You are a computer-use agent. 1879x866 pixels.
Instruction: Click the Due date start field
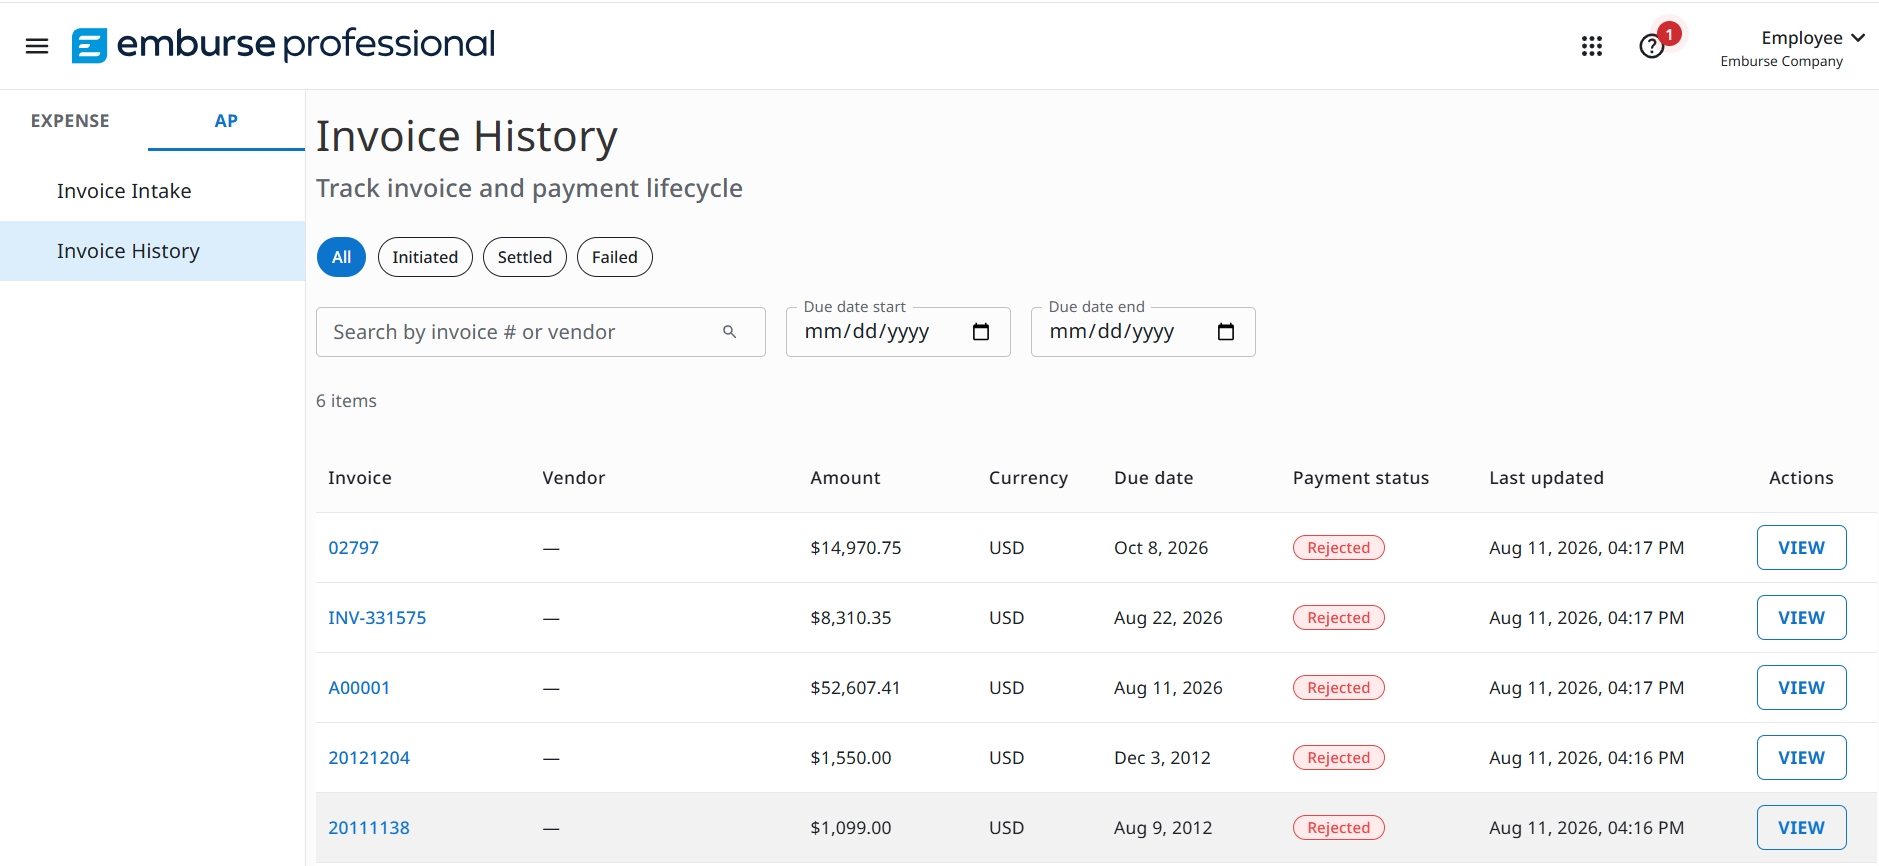pyautogui.click(x=898, y=332)
